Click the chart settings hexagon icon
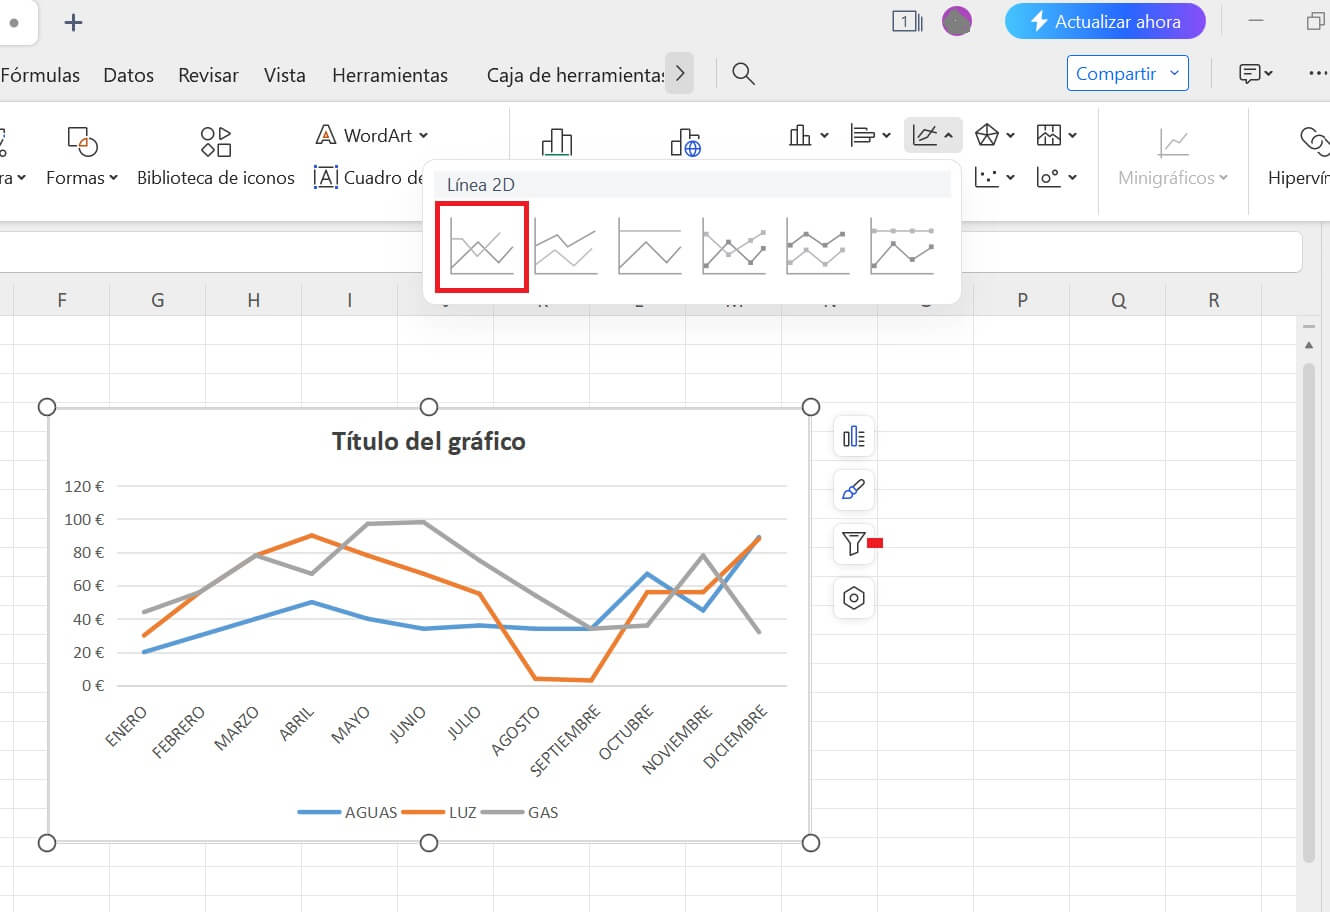 [853, 597]
